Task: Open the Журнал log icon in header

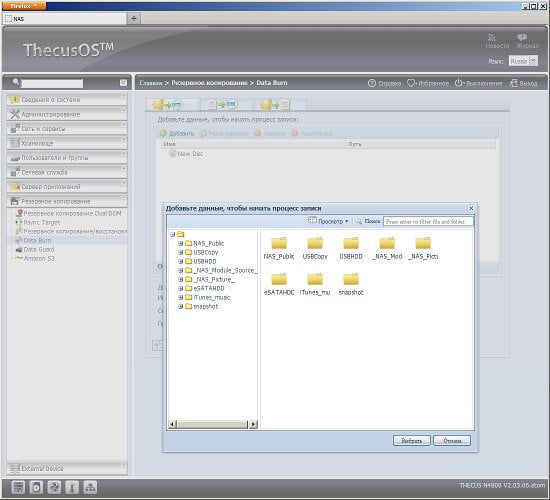Action: pos(522,37)
